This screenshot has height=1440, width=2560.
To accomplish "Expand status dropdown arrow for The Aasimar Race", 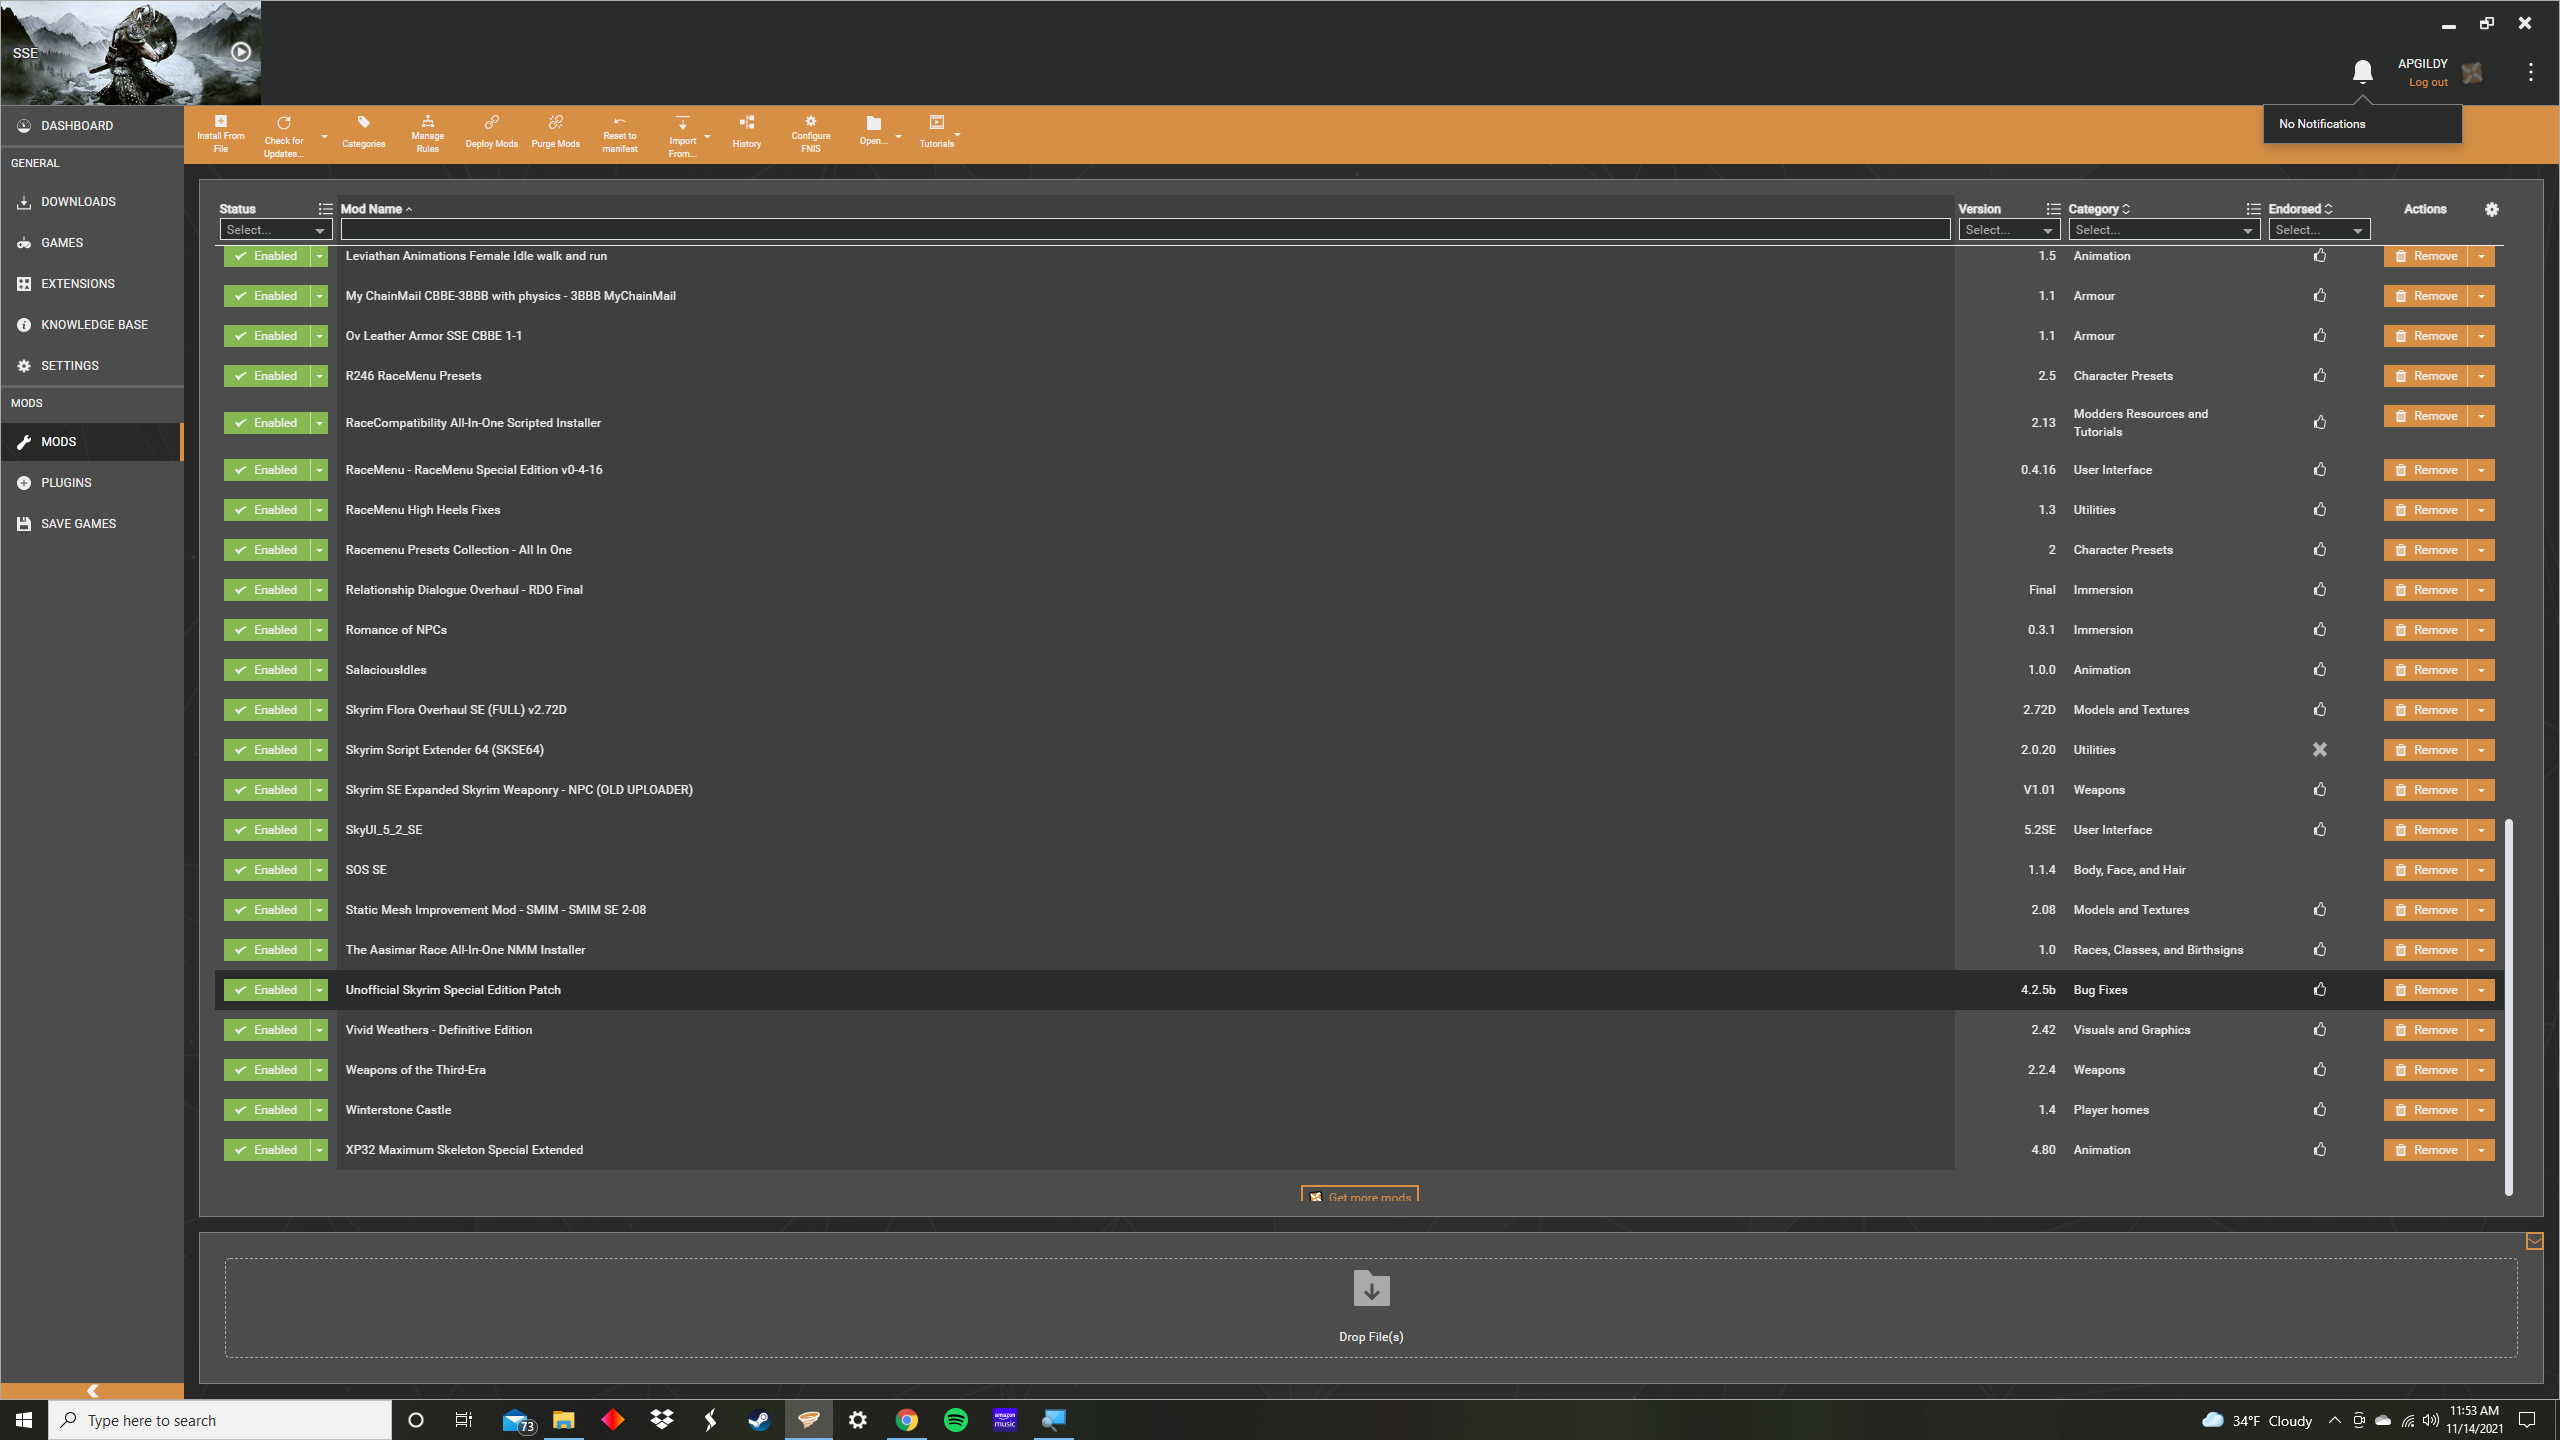I will pos(319,950).
